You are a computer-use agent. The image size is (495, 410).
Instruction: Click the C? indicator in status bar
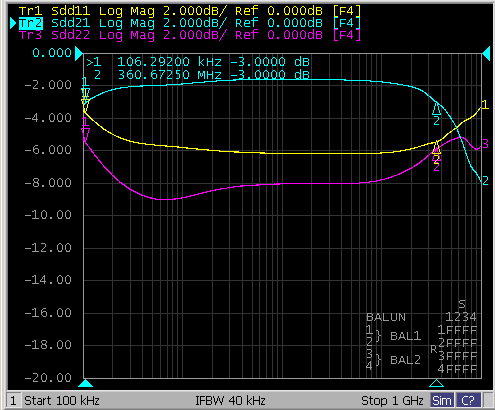[468, 400]
